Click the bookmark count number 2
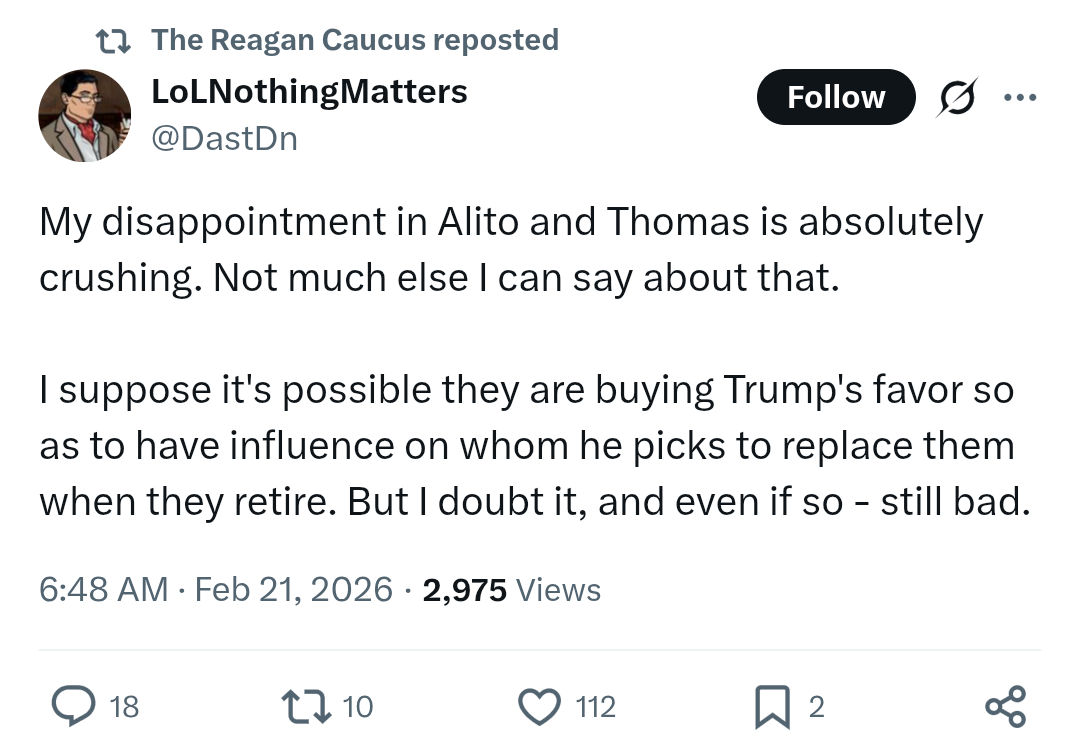Viewport: 1080px width, 746px height. [x=816, y=707]
